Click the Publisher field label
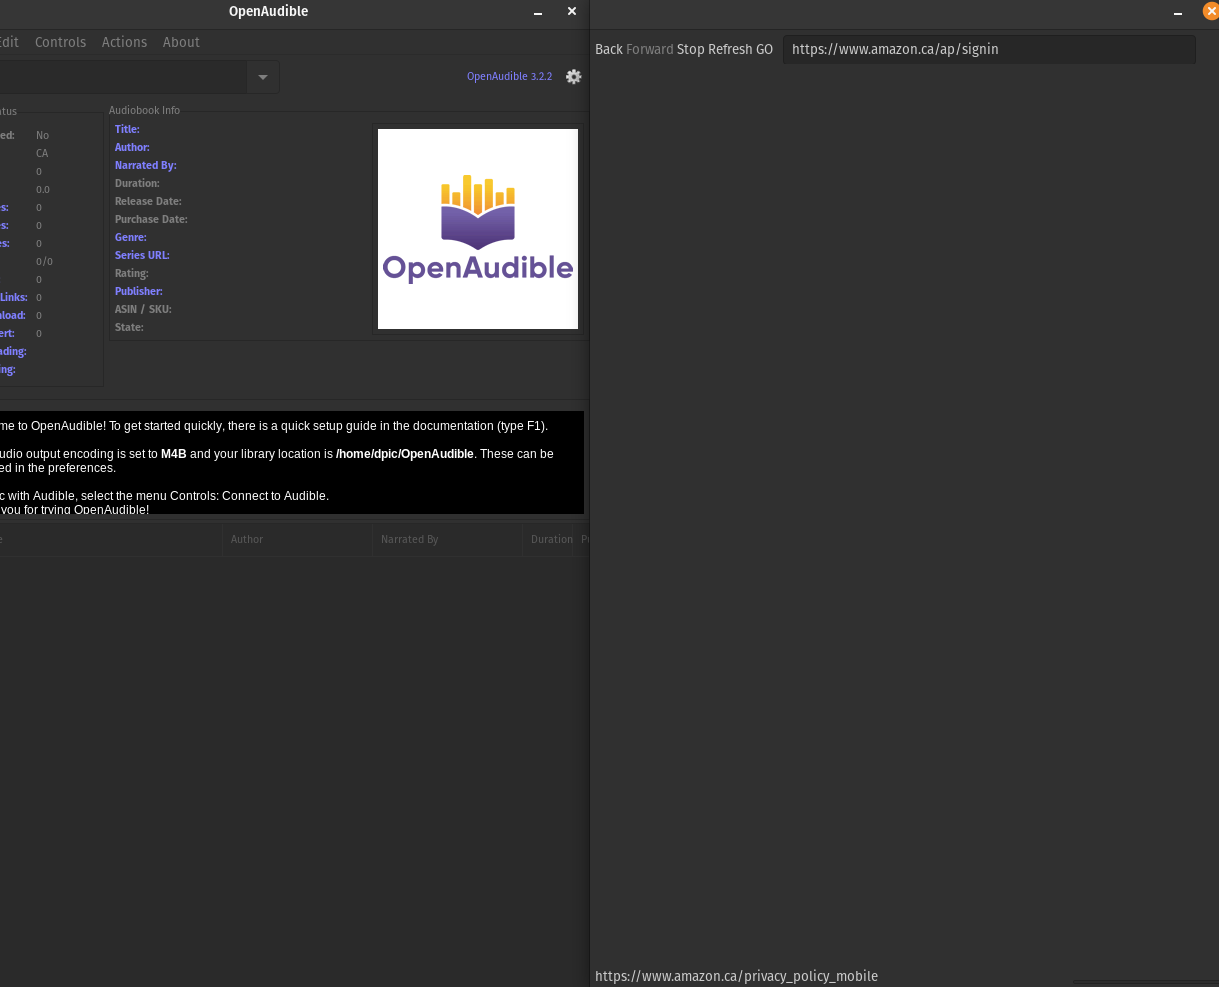The width and height of the screenshot is (1219, 987). [138, 291]
